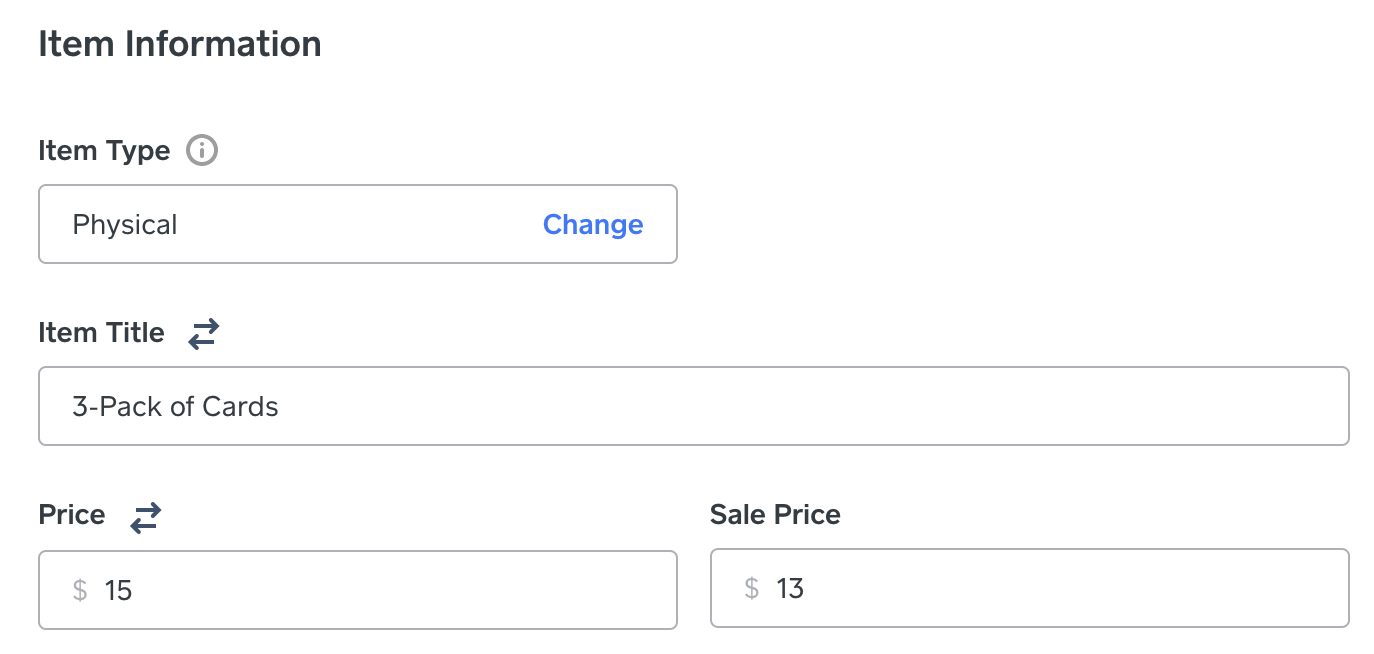
Task: Click the Item Type info icon
Action: tap(202, 151)
